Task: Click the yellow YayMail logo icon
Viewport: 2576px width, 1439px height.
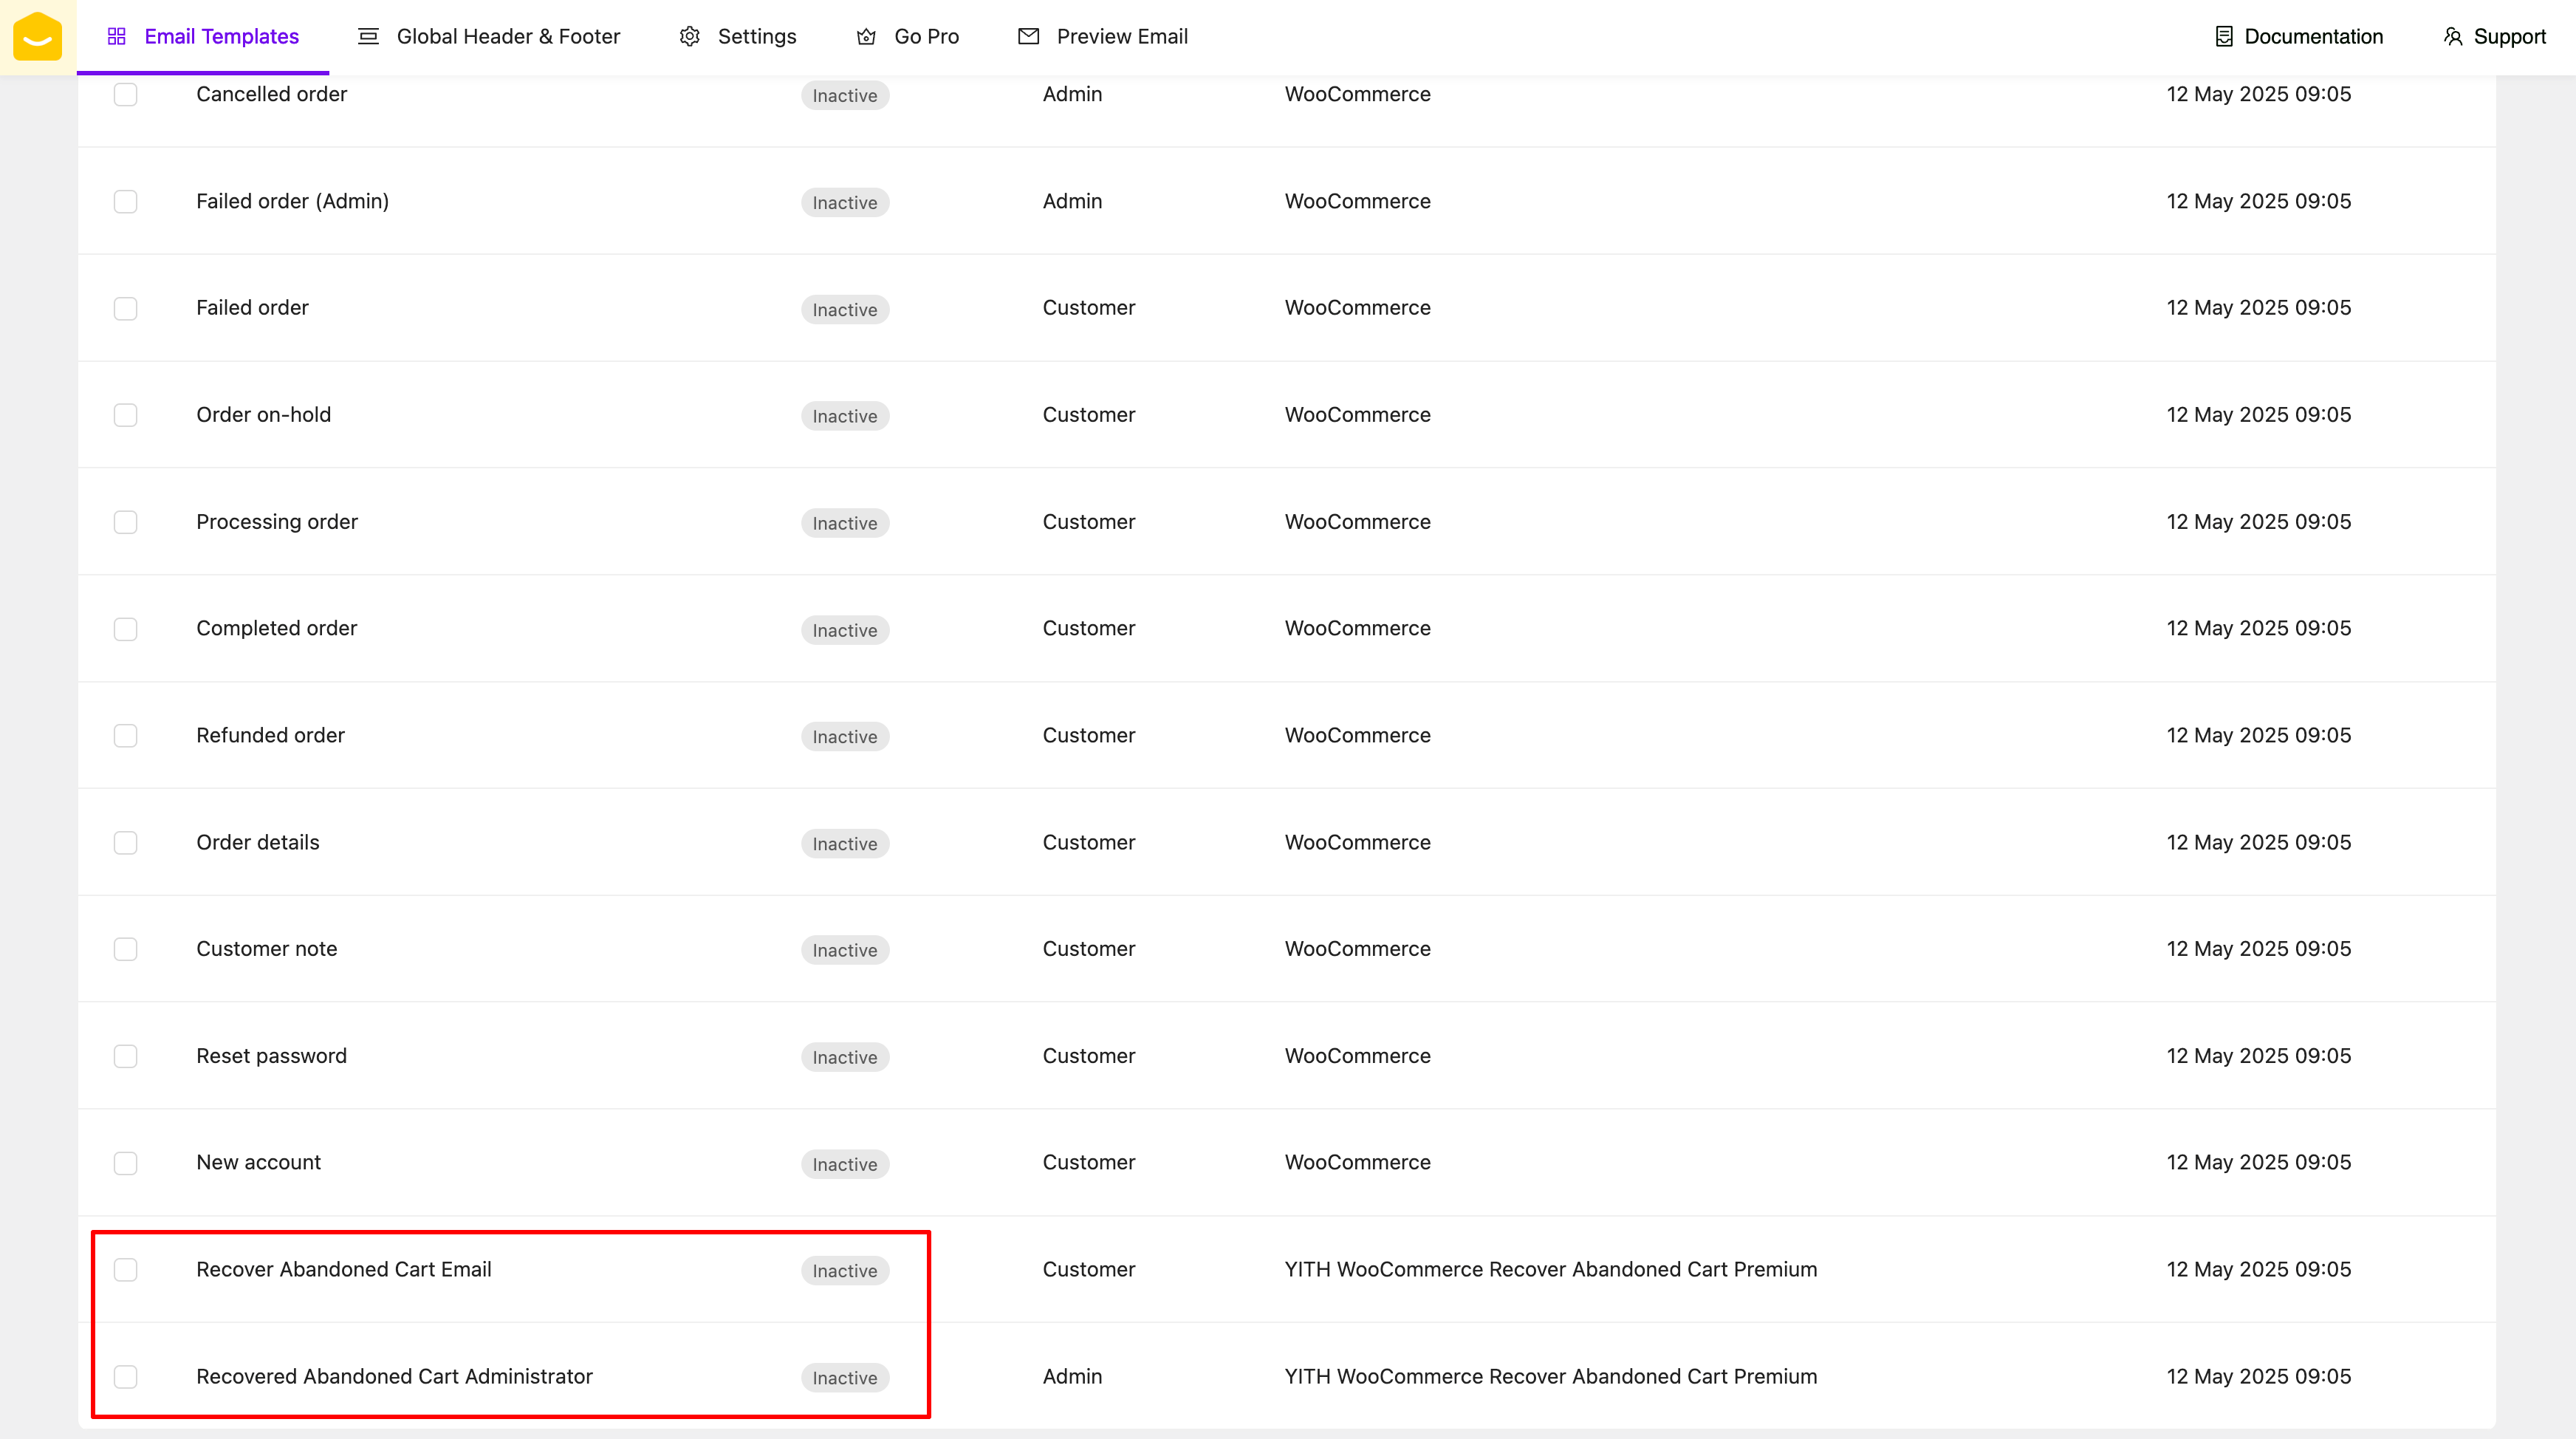Action: pyautogui.click(x=38, y=37)
